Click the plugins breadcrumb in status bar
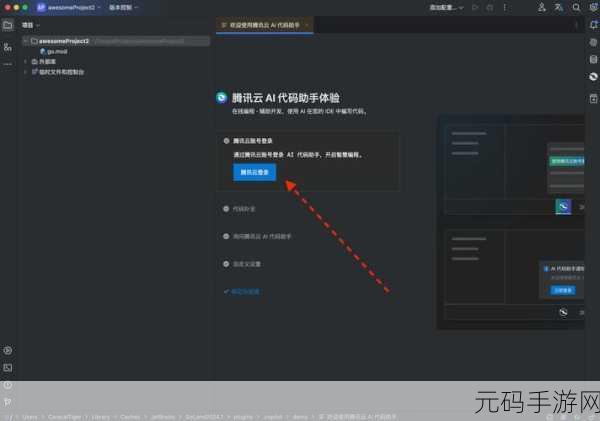Screen dimensions: 600x421 [x=243, y=417]
